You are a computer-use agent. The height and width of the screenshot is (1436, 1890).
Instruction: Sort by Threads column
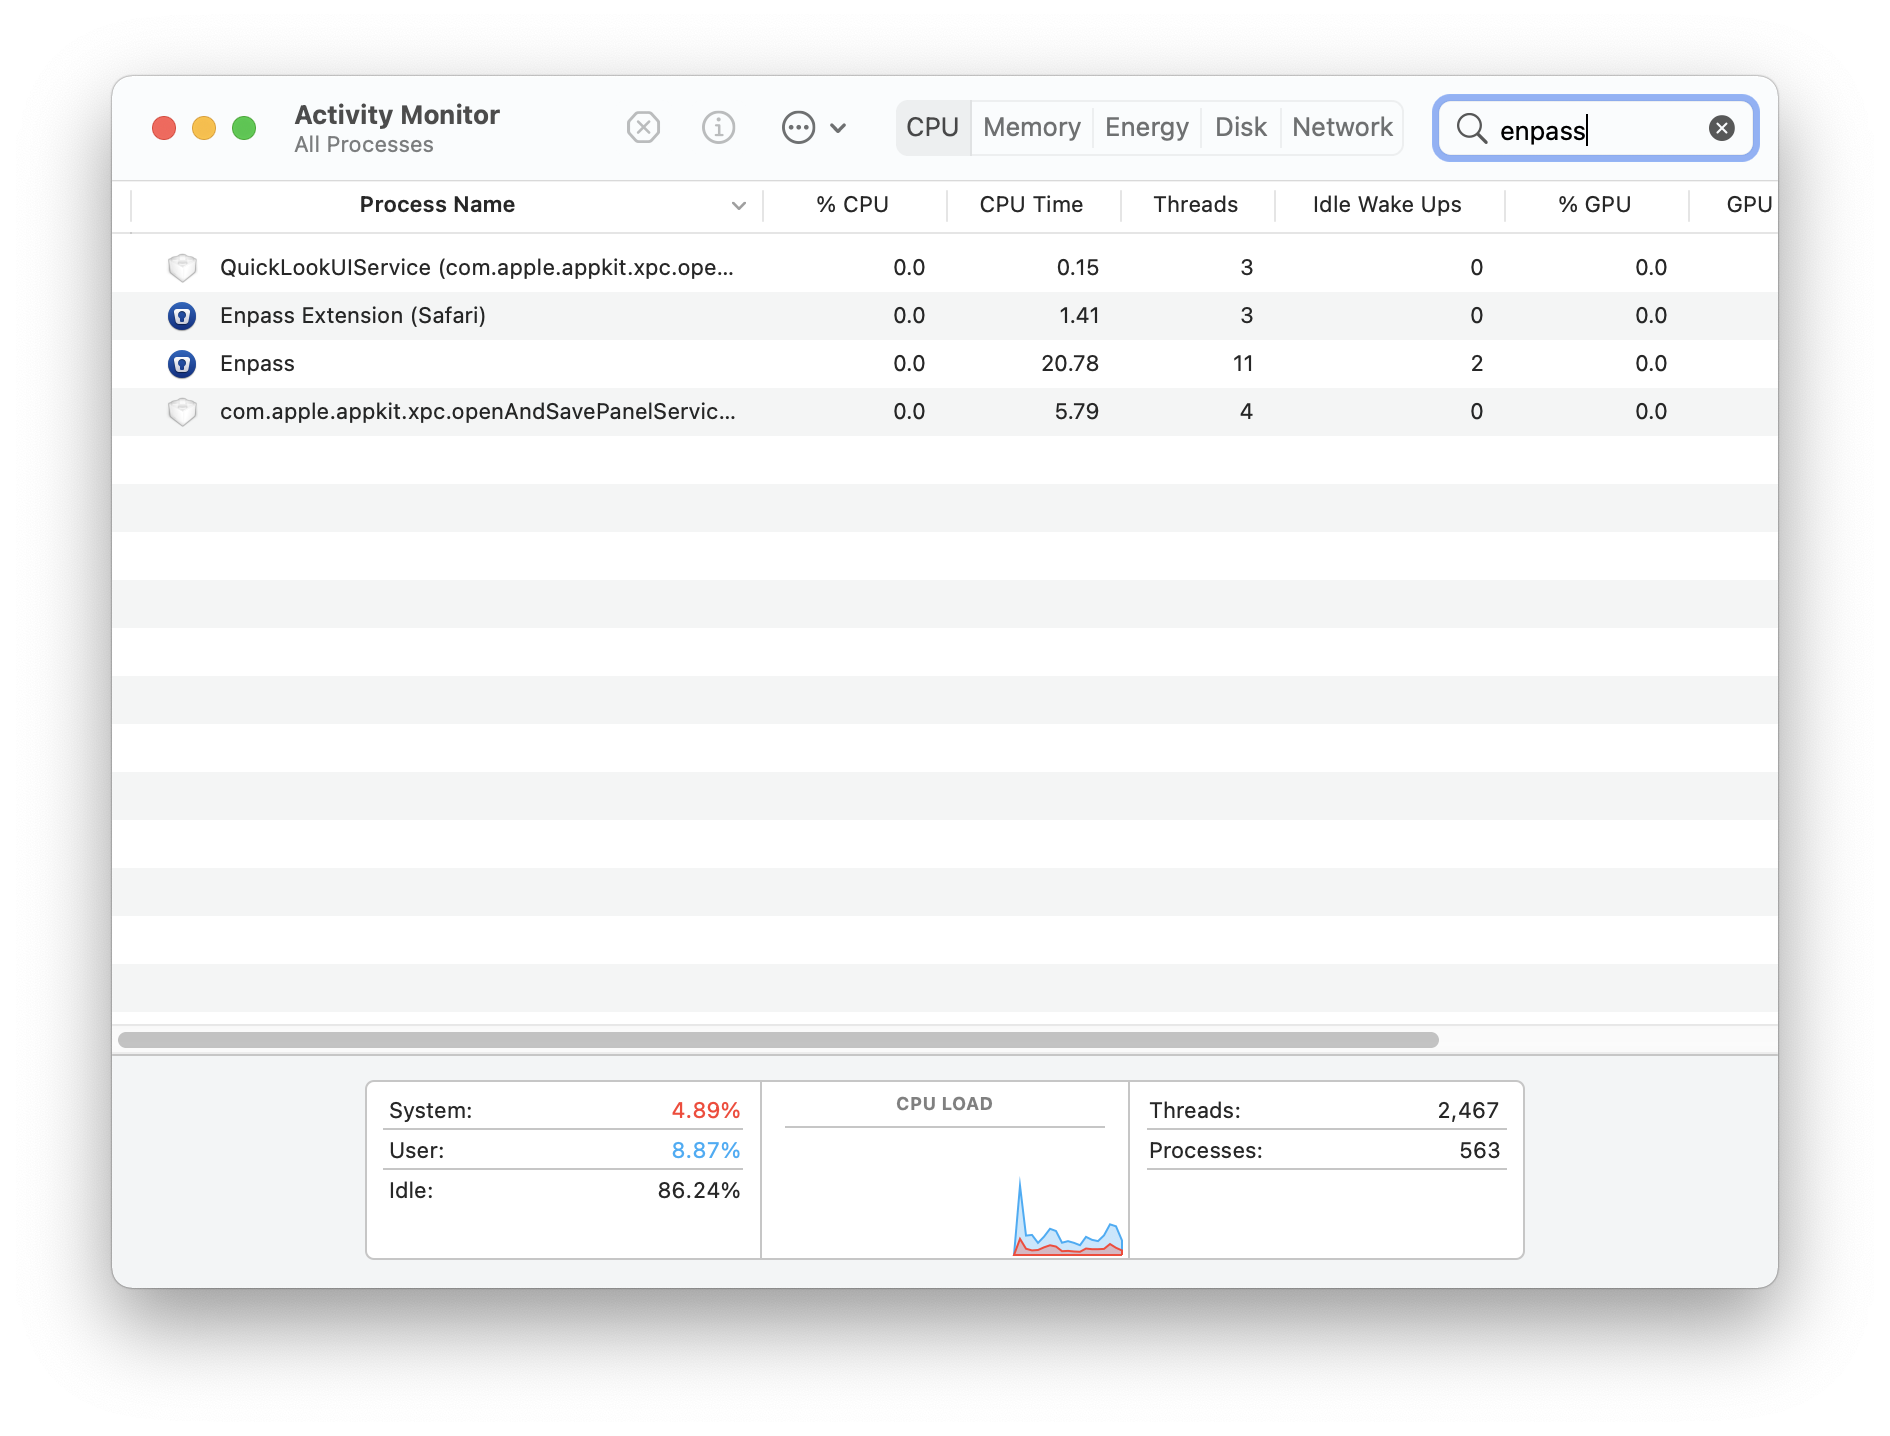coord(1195,205)
